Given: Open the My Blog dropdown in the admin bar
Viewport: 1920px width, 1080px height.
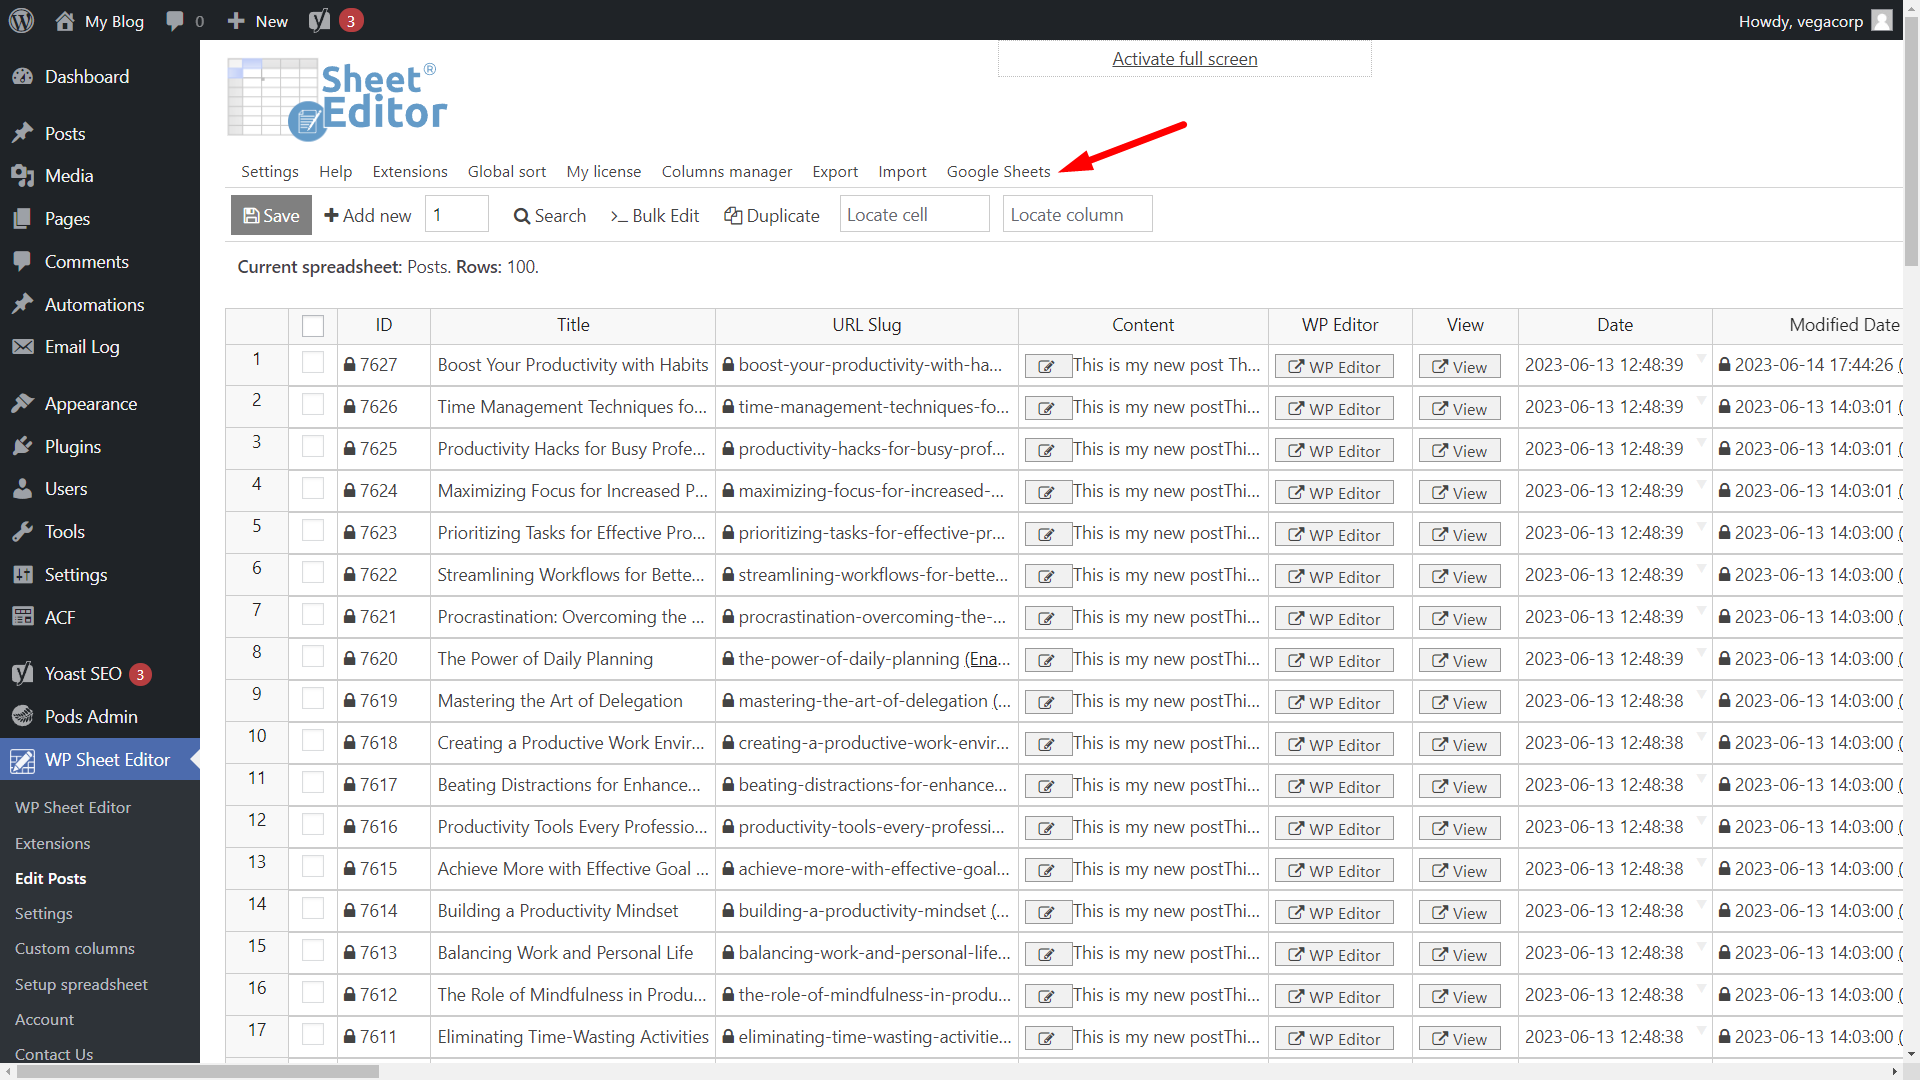Looking at the screenshot, I should click(98, 20).
